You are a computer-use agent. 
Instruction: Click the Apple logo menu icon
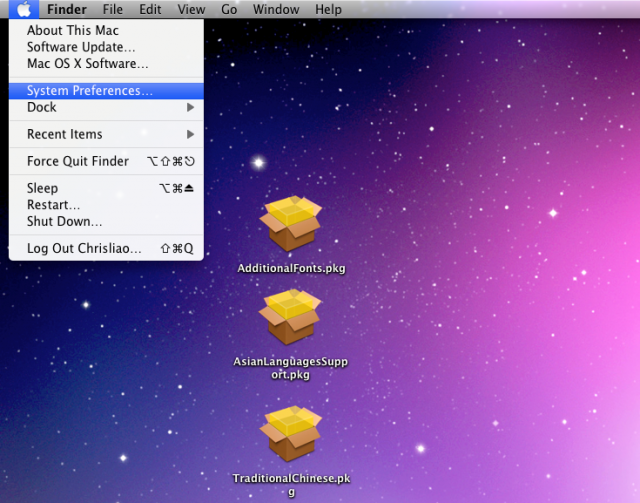24,9
